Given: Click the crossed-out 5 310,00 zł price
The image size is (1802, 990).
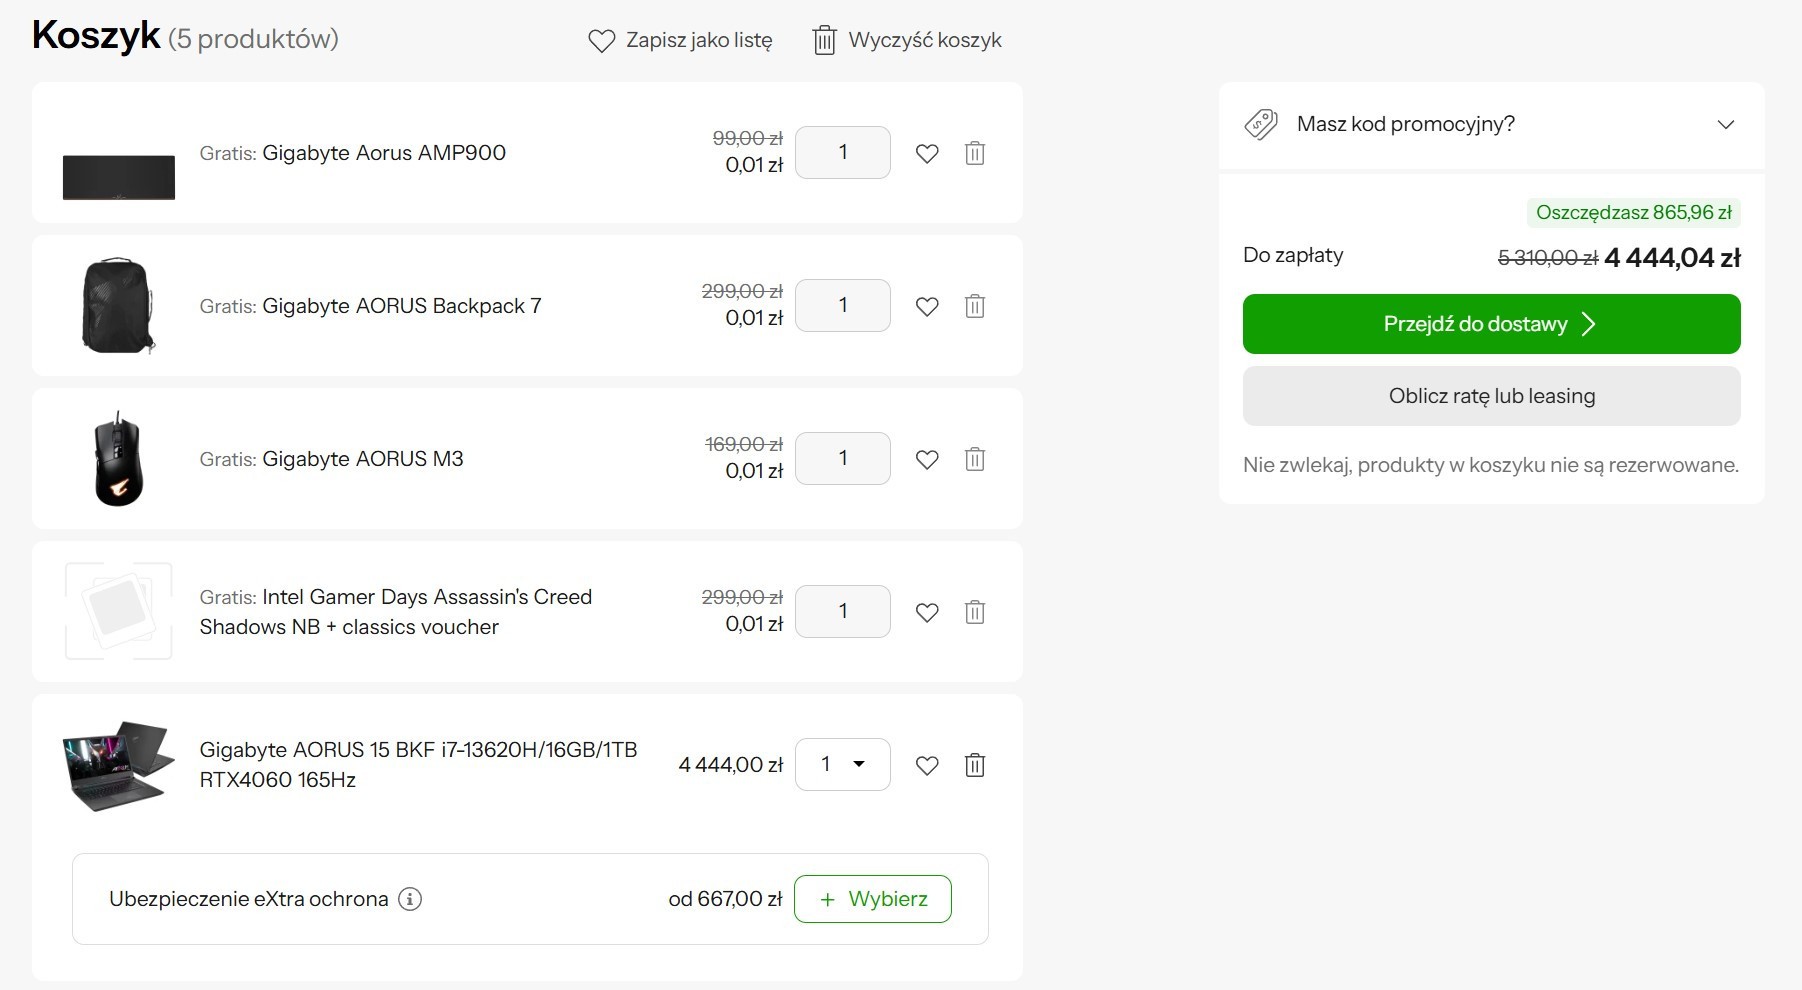Looking at the screenshot, I should coord(1548,258).
